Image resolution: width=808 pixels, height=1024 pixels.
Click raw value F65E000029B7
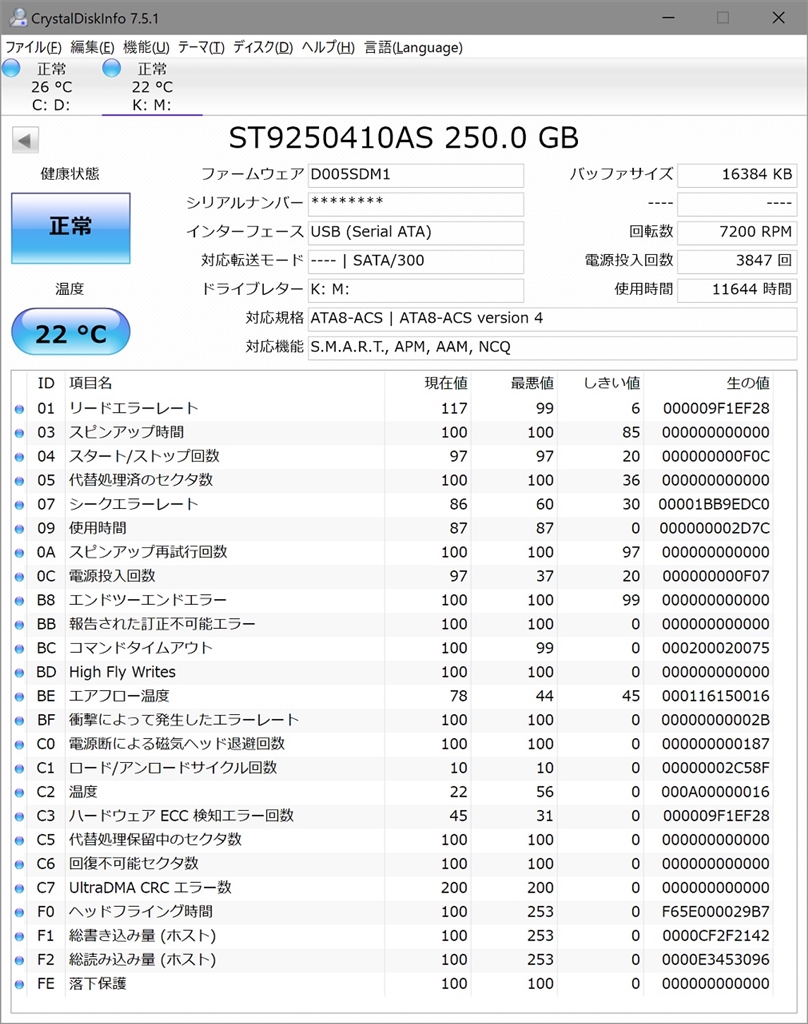[x=715, y=912]
